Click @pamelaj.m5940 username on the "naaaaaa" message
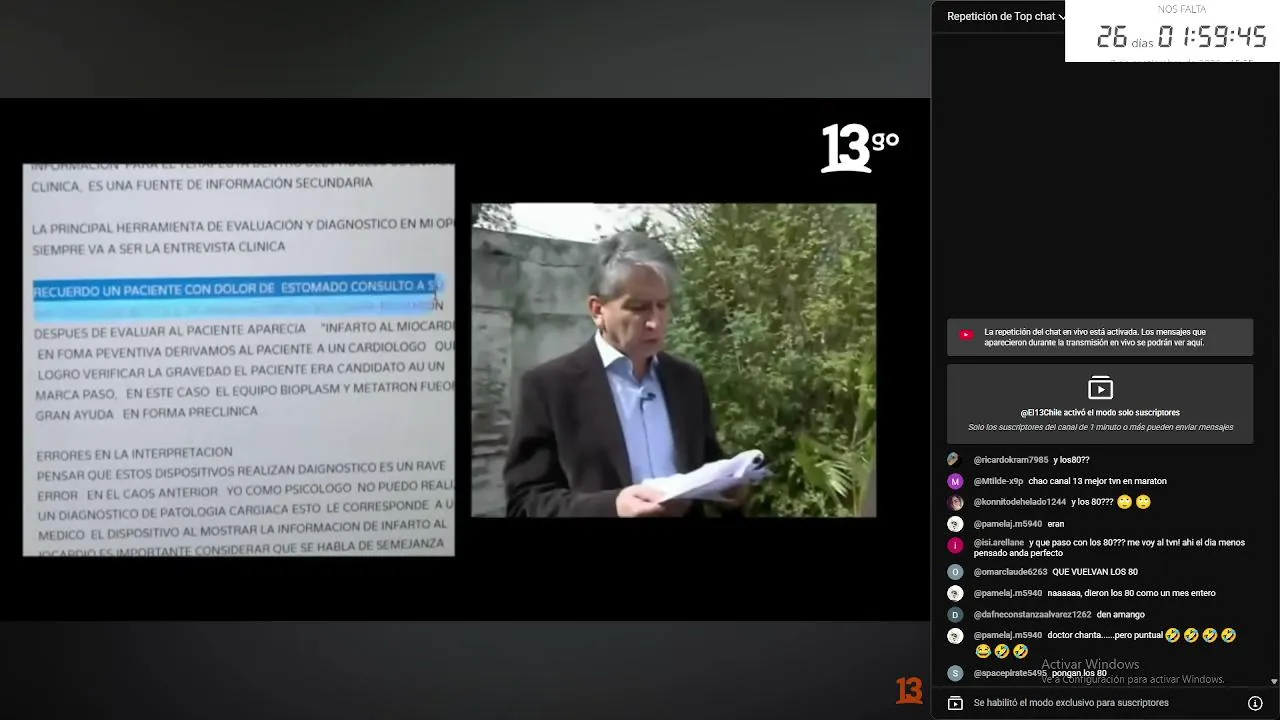The image size is (1280, 720). (1008, 593)
